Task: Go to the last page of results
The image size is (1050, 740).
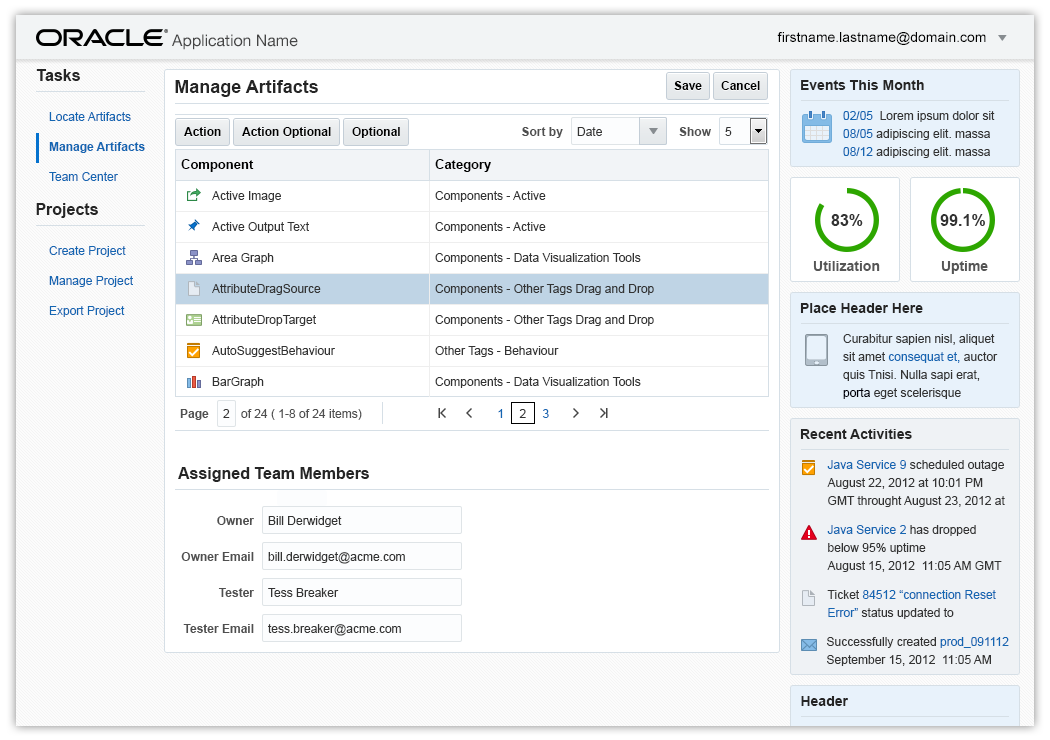Action: pyautogui.click(x=604, y=413)
